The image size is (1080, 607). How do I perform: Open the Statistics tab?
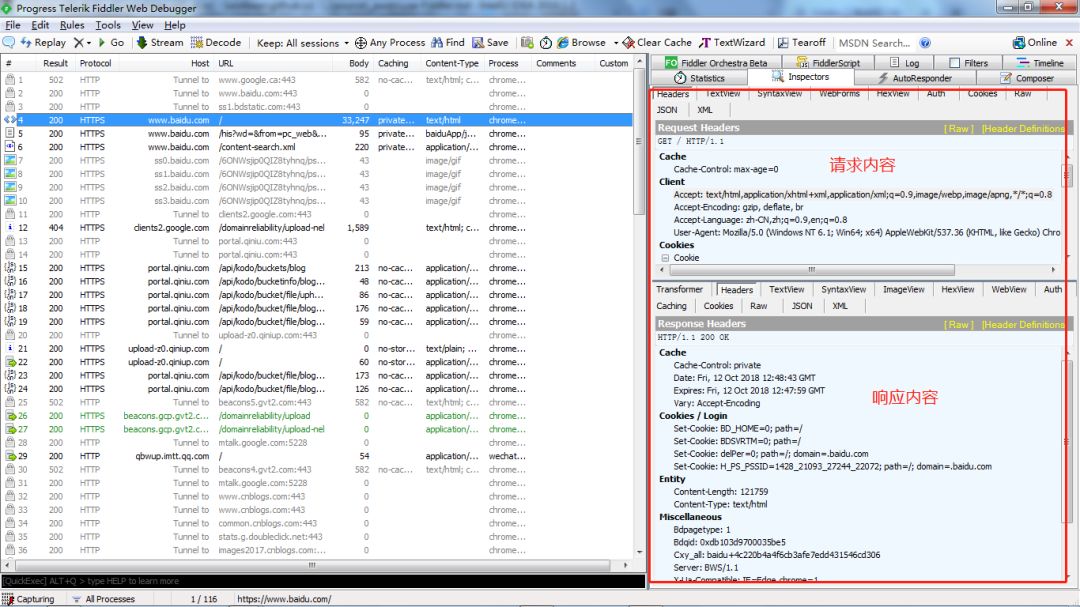click(699, 78)
